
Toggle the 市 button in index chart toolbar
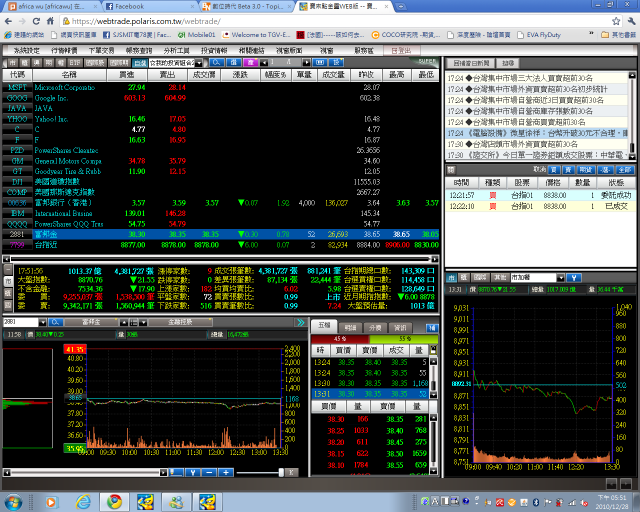(451, 278)
